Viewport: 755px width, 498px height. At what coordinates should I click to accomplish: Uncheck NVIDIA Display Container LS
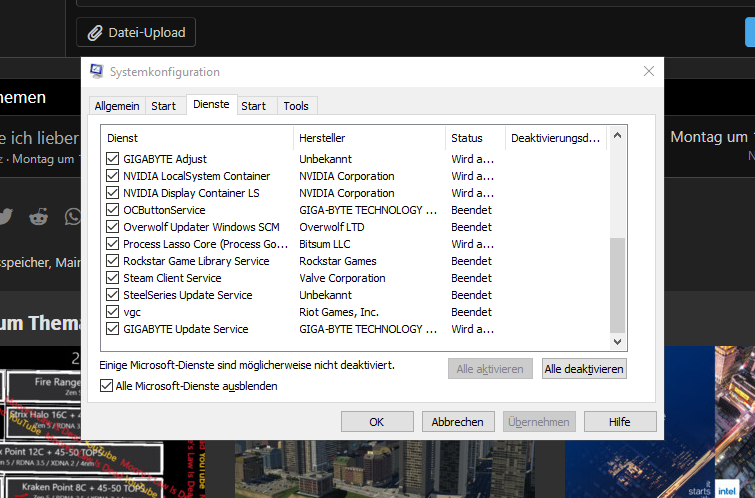pyautogui.click(x=112, y=193)
